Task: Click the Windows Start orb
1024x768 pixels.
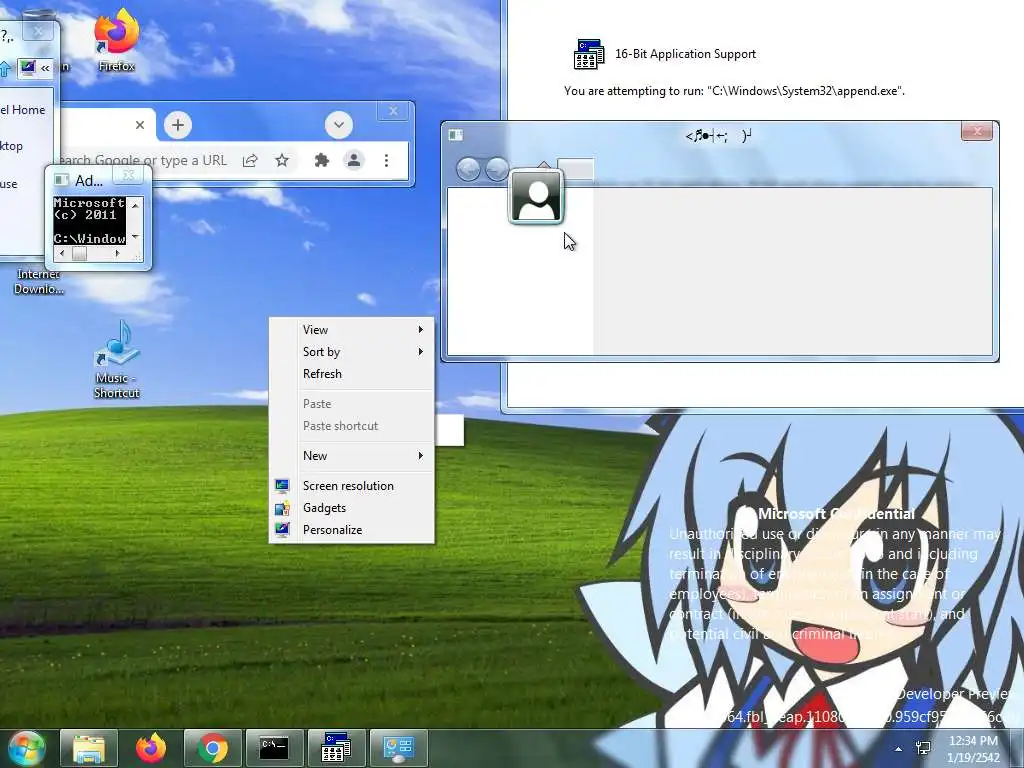Action: coord(26,748)
